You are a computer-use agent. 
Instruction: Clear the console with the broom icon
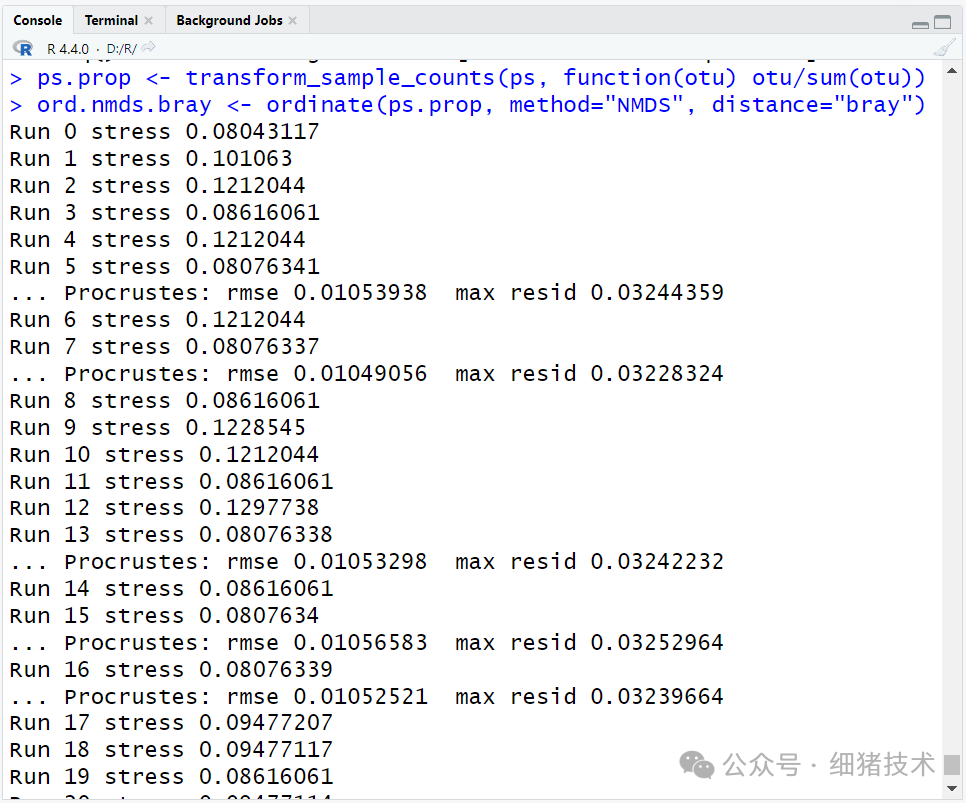(943, 48)
